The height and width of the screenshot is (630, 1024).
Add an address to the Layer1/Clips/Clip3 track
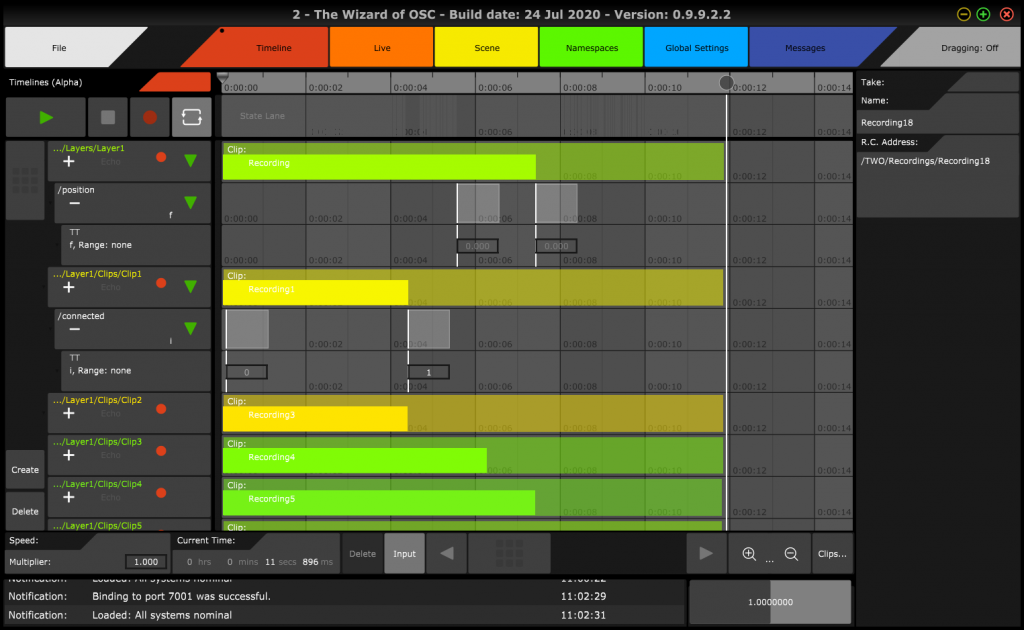pos(69,455)
